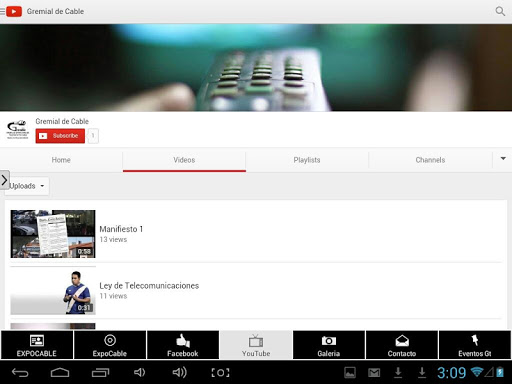Select the YouTube TV tab
512x384 pixels.
256,345
